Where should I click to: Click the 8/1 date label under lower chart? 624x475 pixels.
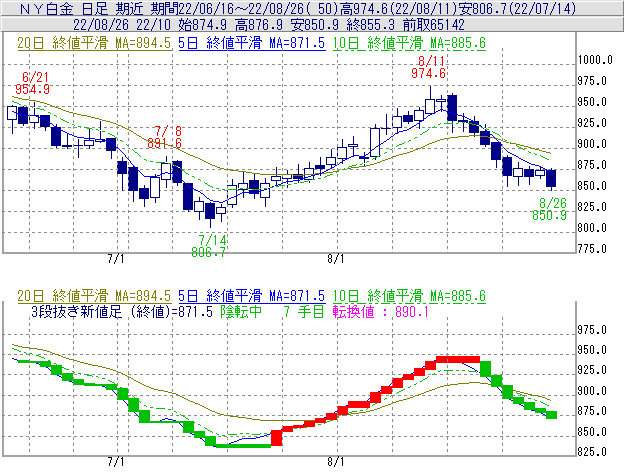(336, 462)
